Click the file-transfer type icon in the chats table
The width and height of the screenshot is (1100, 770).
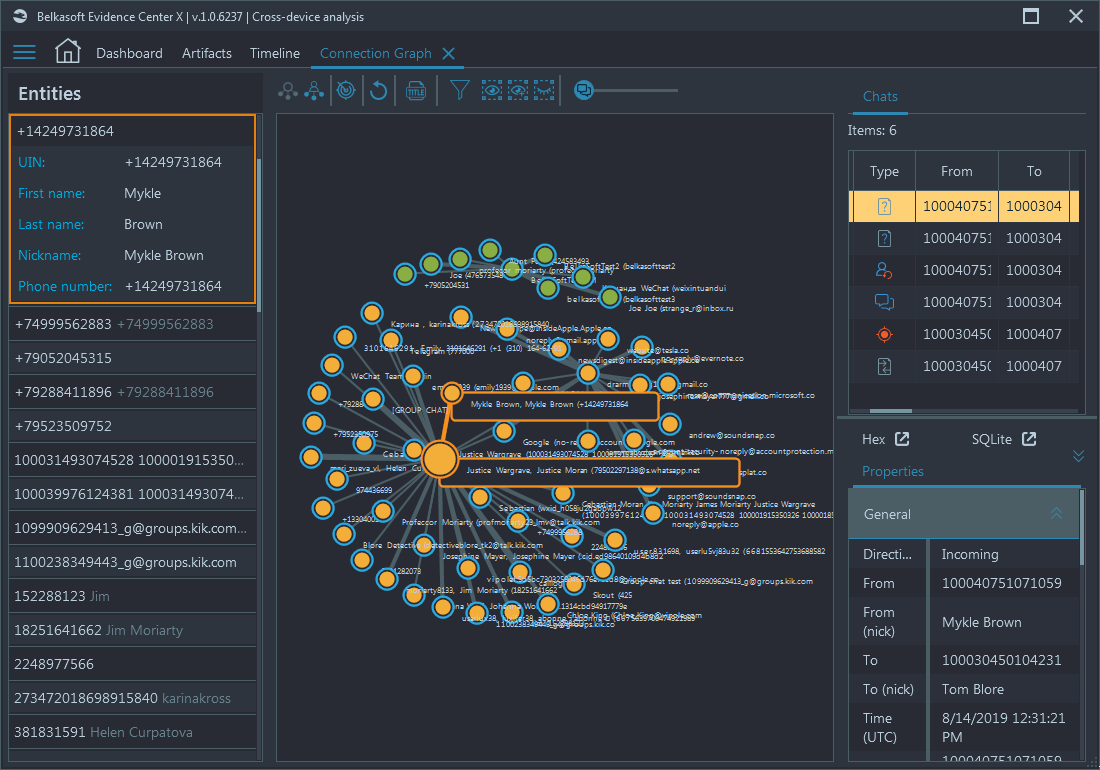click(884, 366)
